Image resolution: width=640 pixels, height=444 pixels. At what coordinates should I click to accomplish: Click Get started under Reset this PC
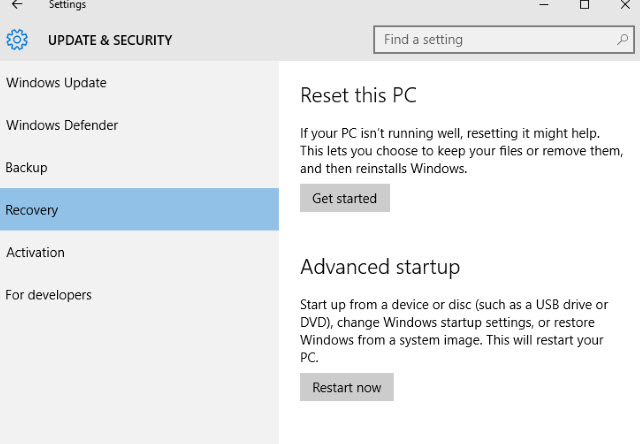click(x=345, y=198)
